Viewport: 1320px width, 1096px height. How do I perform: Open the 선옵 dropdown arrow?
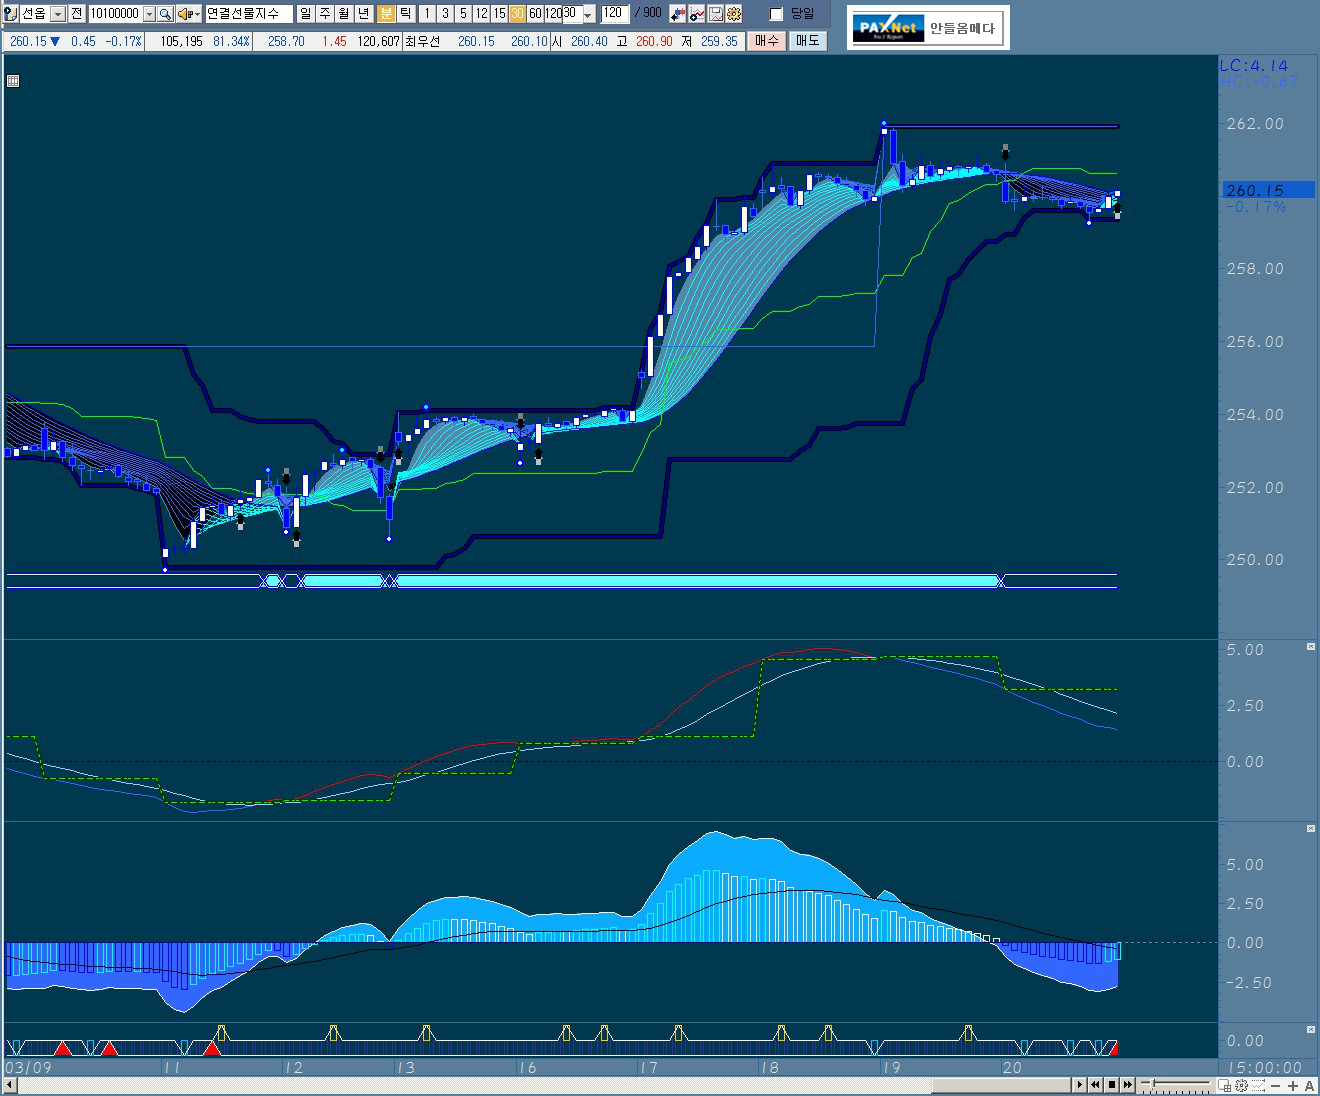[57, 14]
